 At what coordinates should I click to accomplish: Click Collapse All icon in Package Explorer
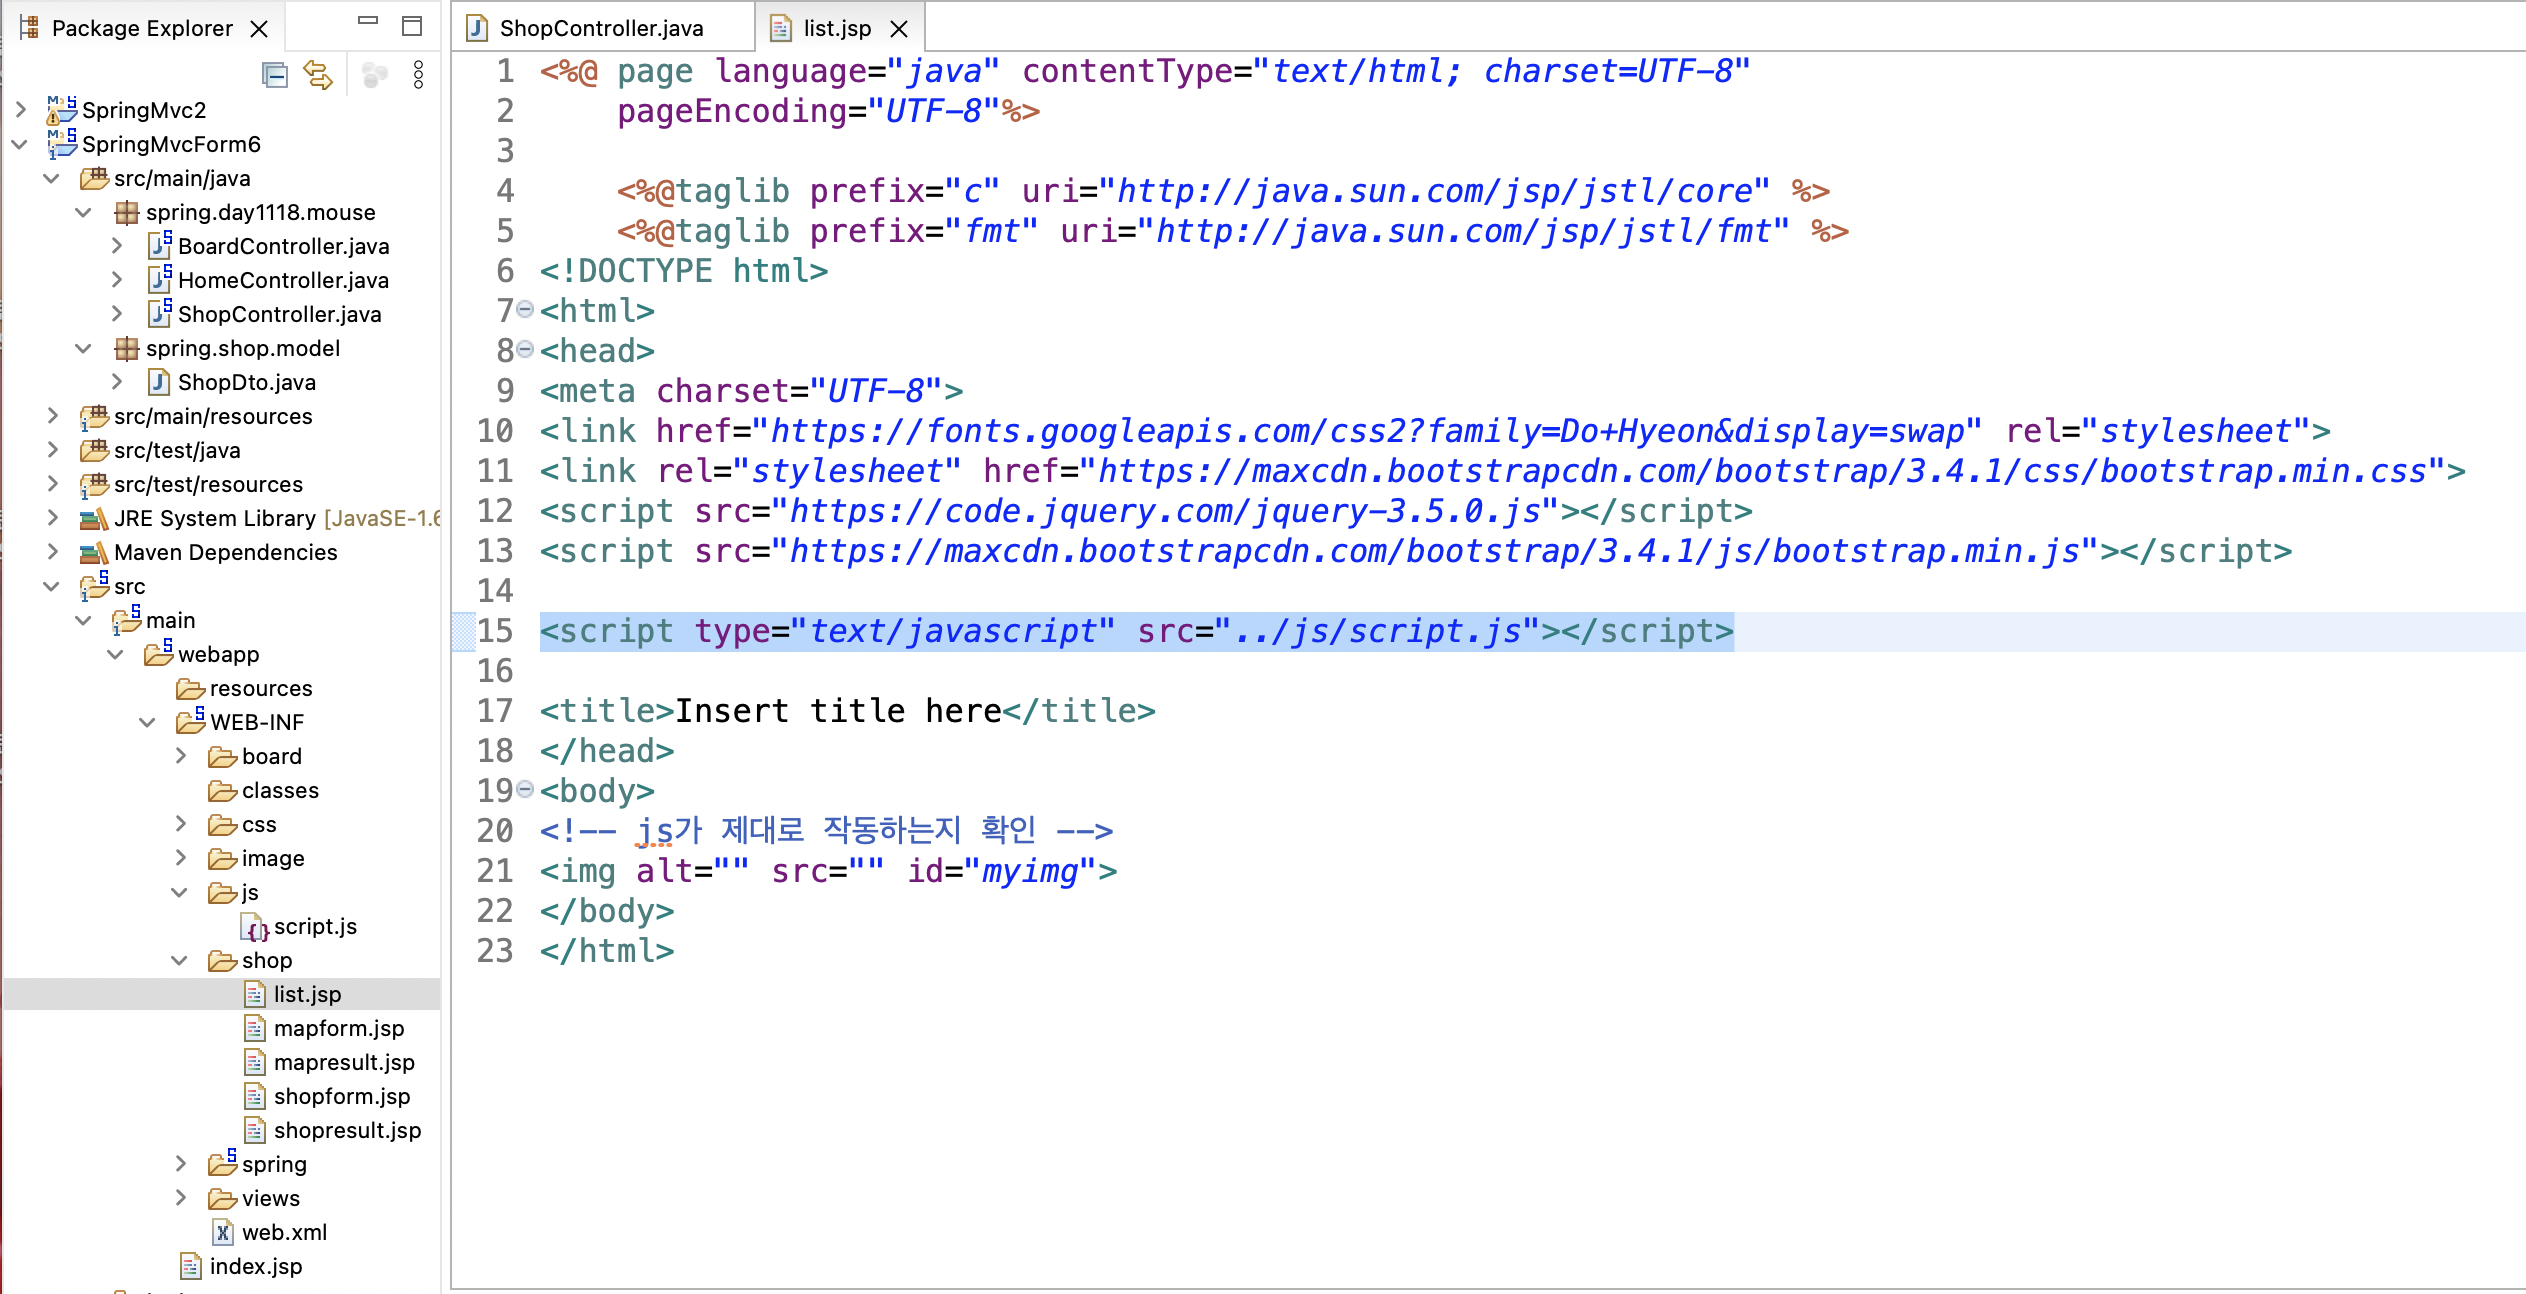click(274, 75)
